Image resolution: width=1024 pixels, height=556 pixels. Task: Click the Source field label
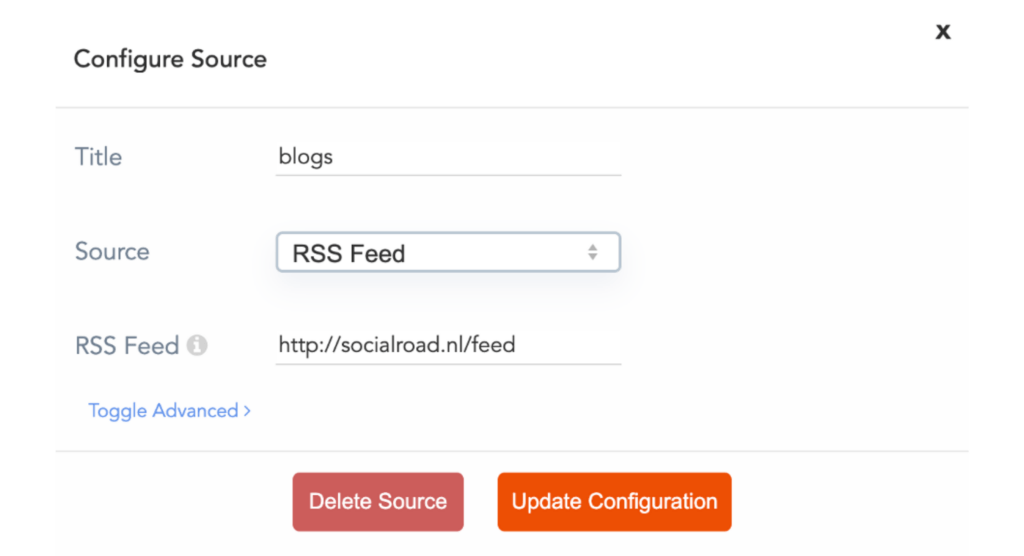pyautogui.click(x=112, y=251)
